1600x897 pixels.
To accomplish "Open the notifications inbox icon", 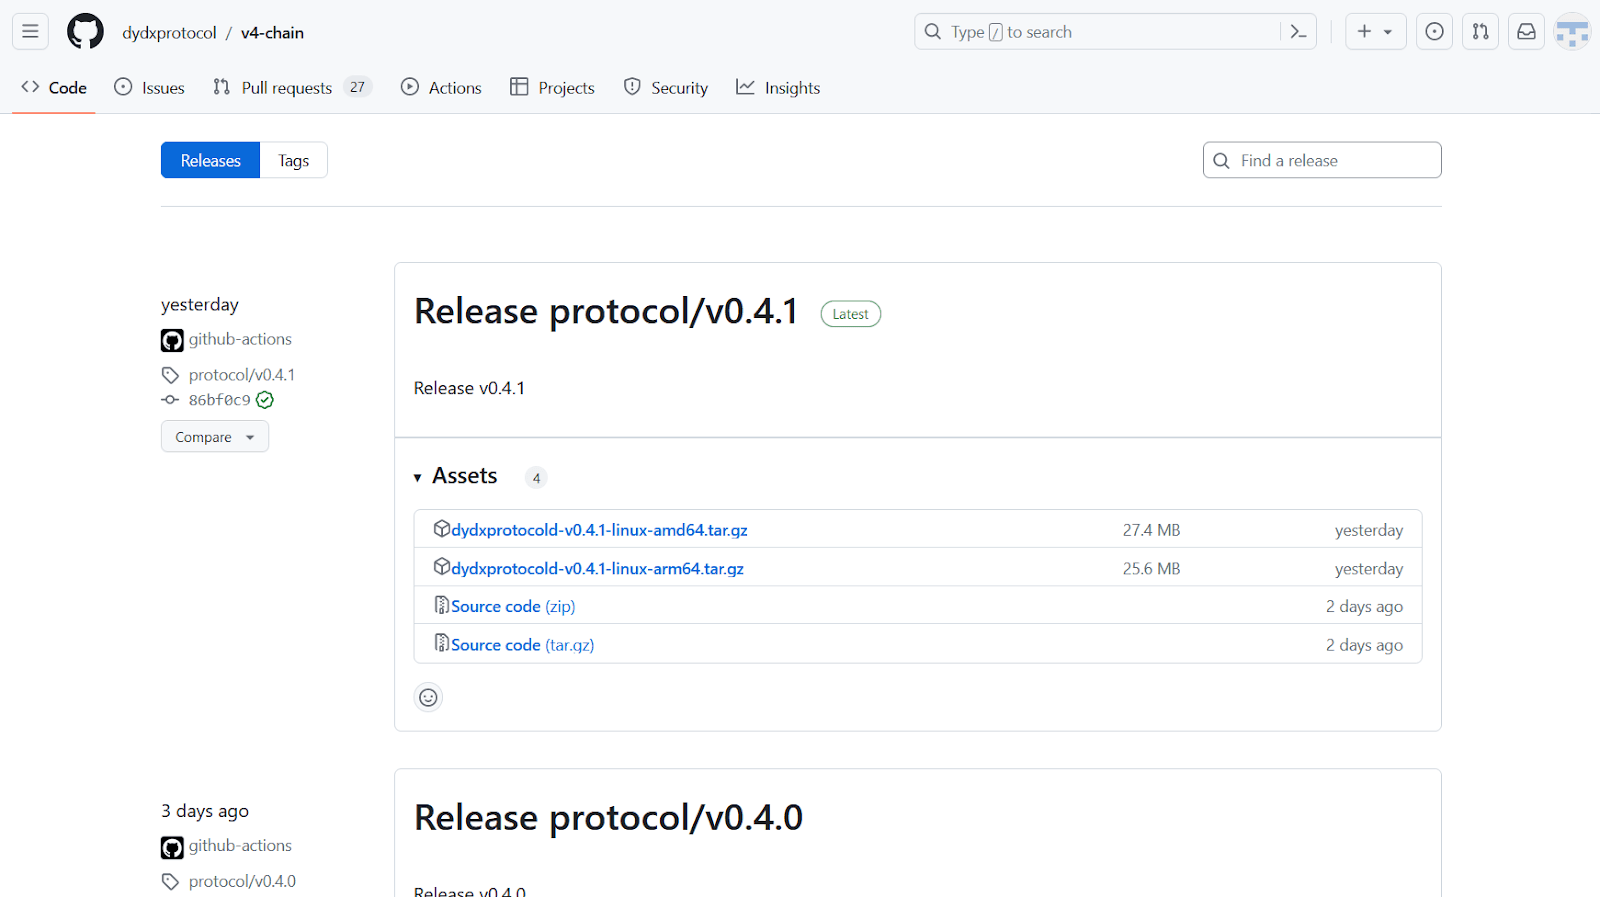I will point(1526,32).
